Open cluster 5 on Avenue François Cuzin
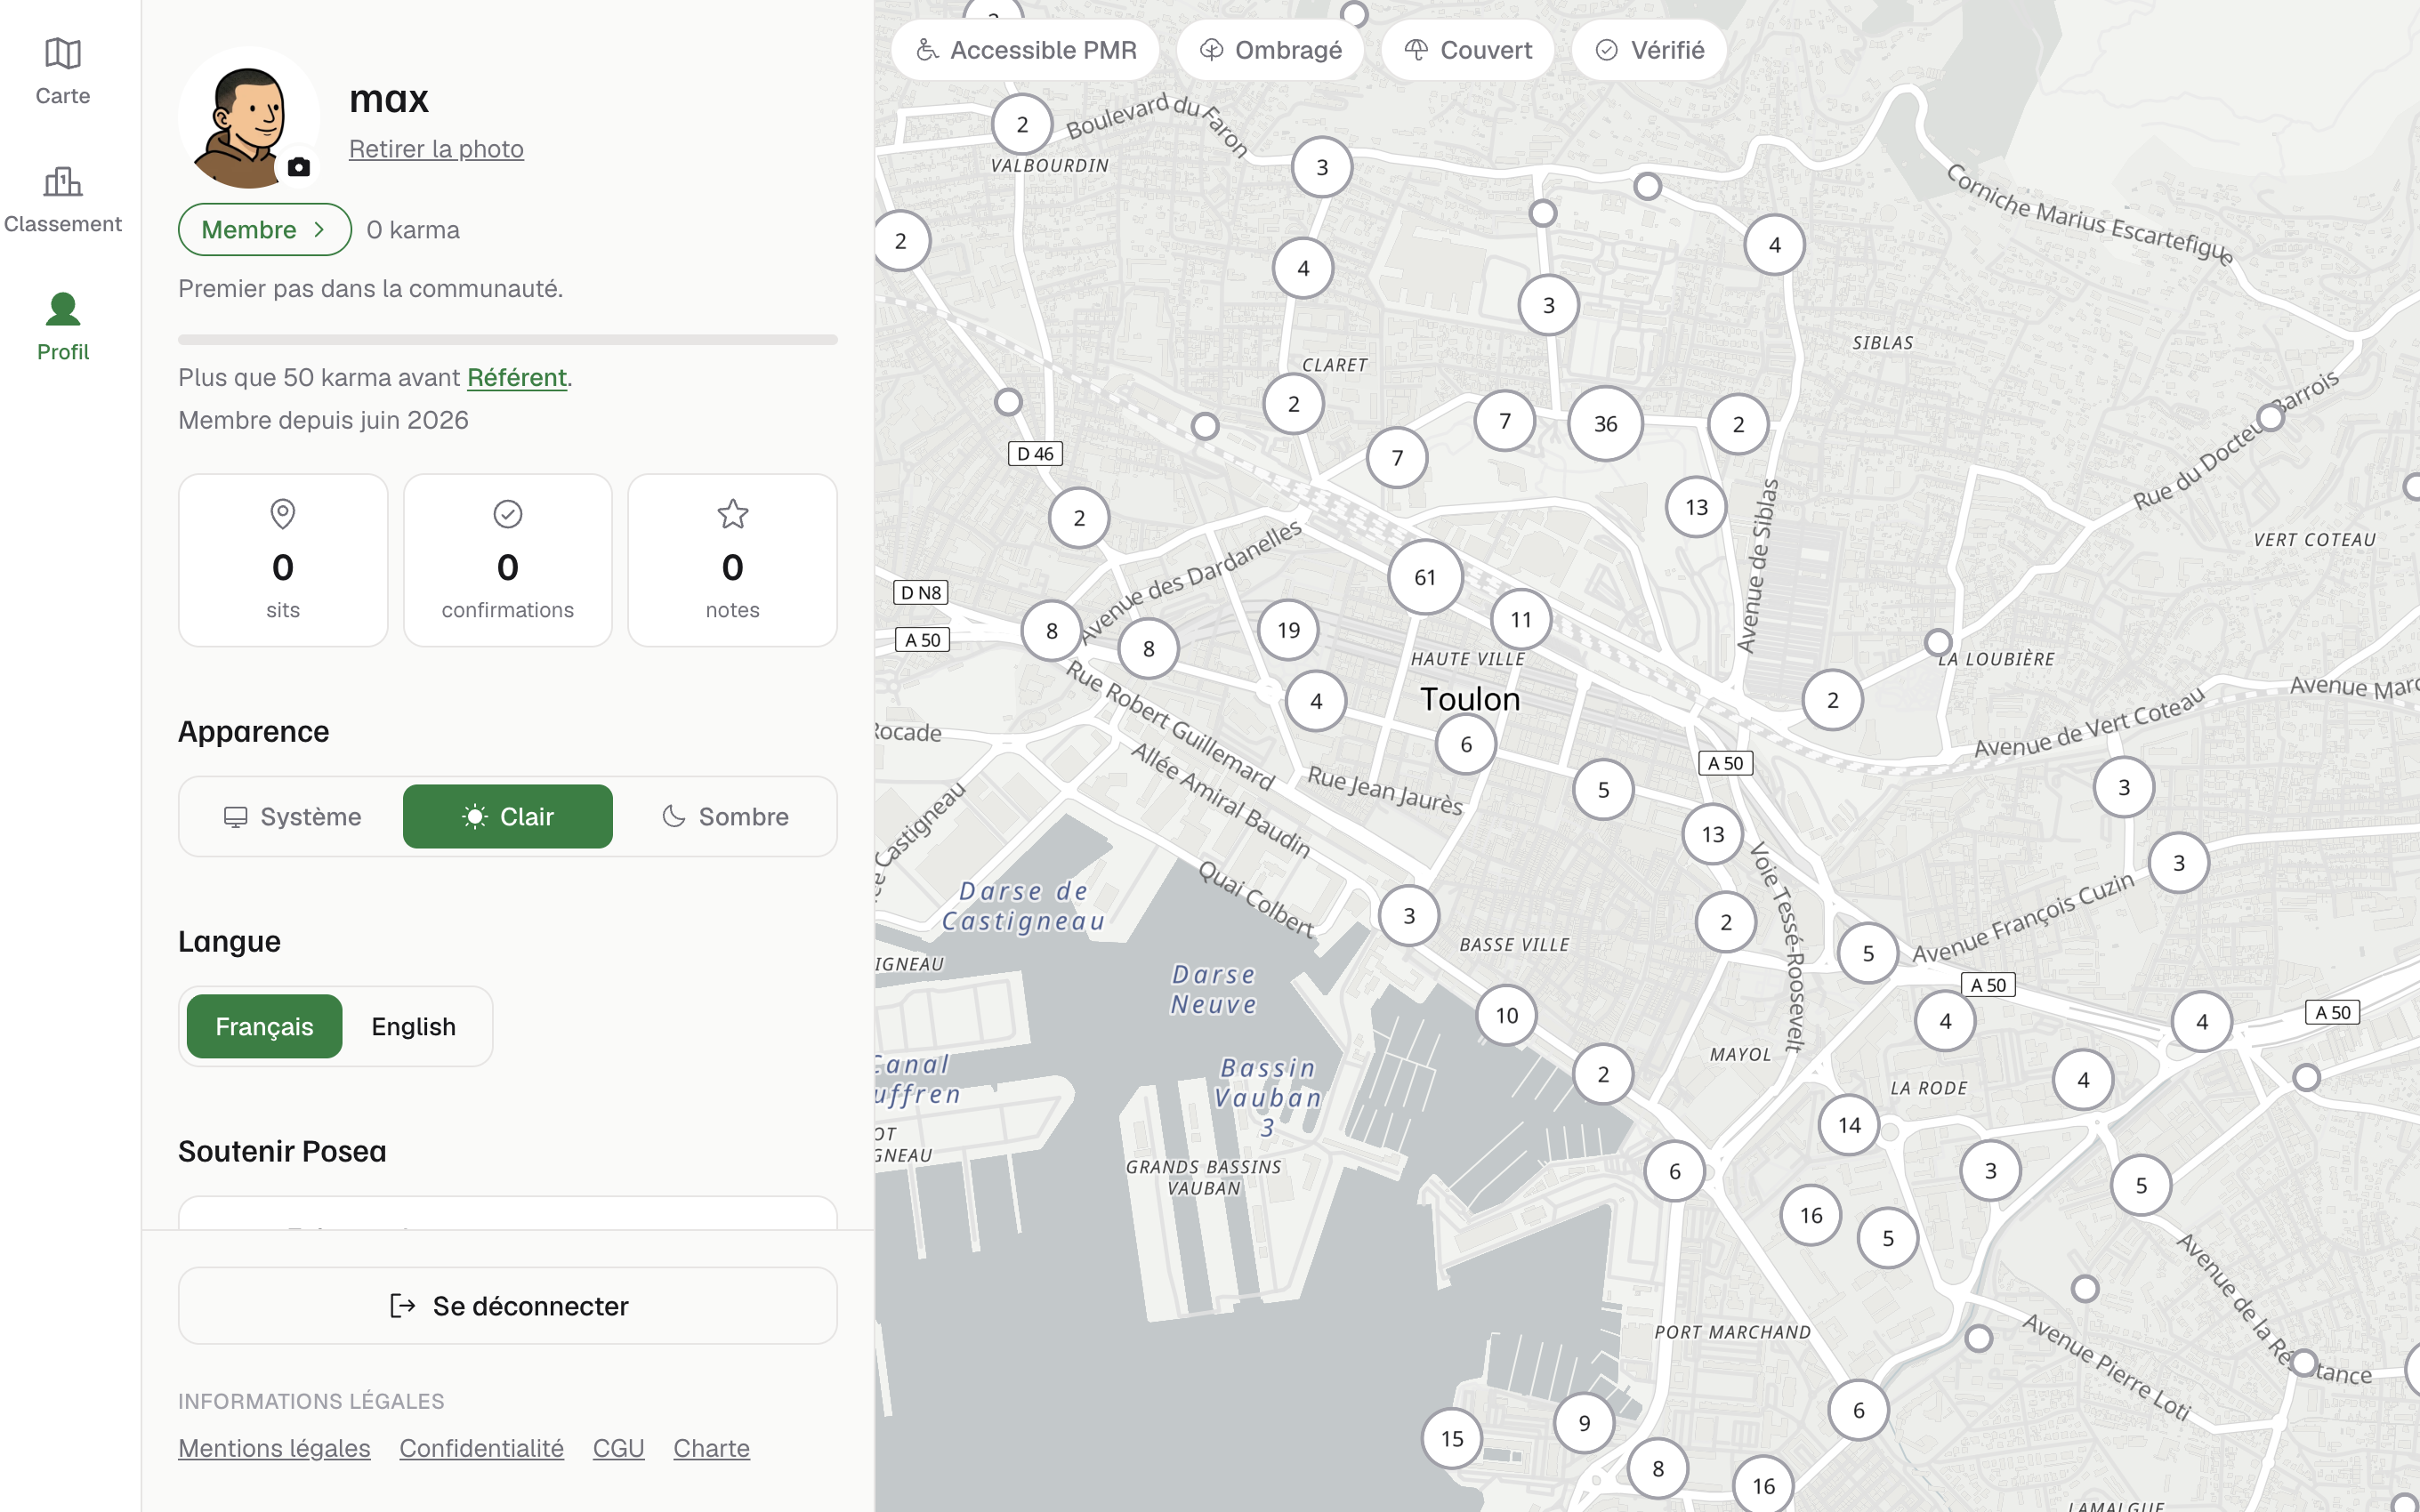 point(1868,954)
